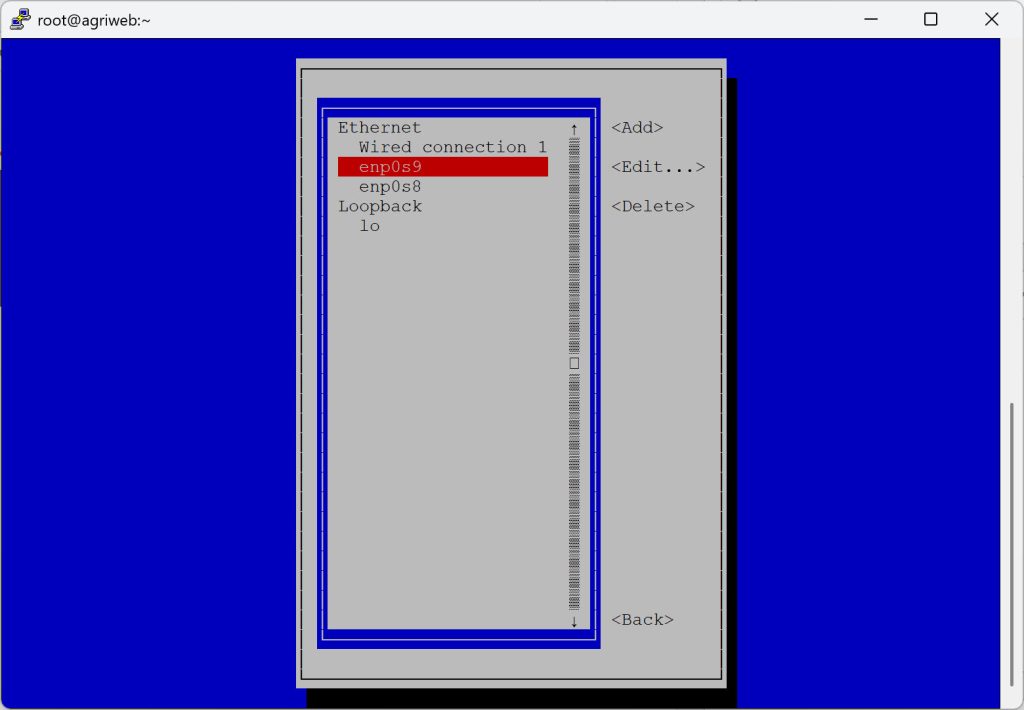This screenshot has height=710, width=1024.
Task: Close the PuTTY terminal window
Action: (x=991, y=19)
